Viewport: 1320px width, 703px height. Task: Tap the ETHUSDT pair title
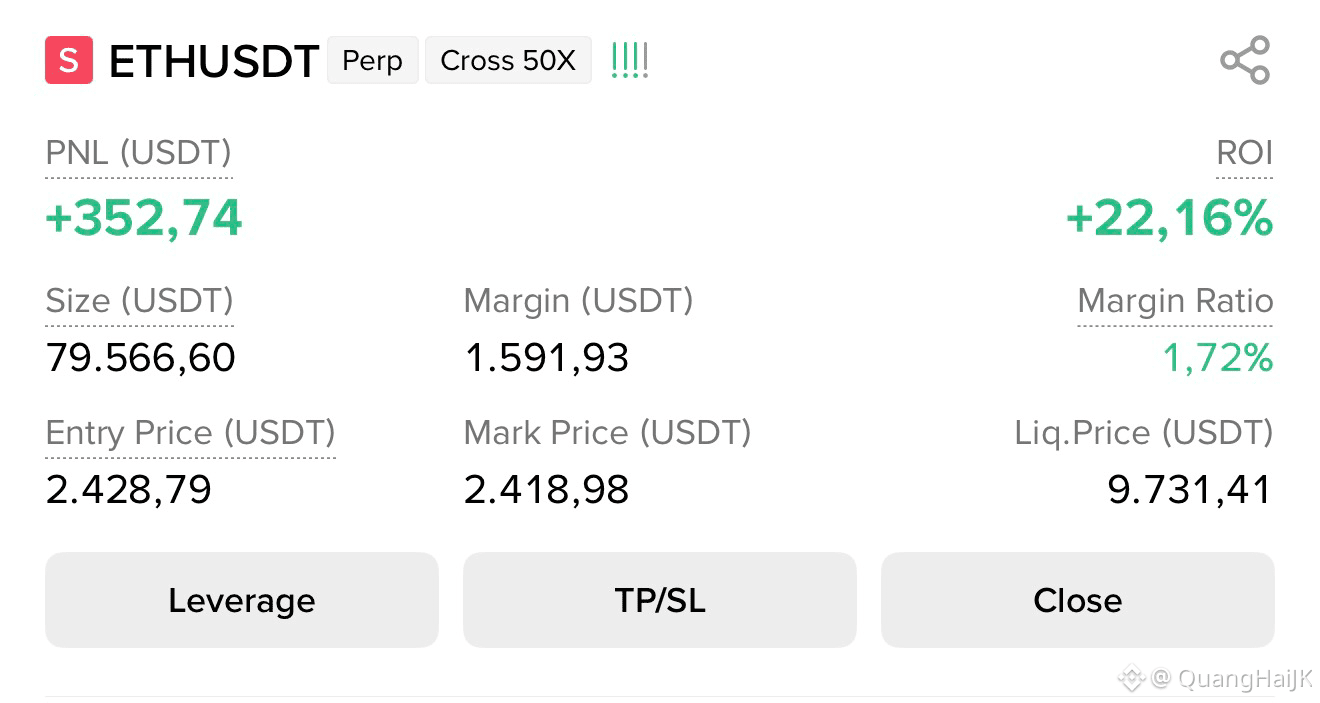[x=213, y=61]
